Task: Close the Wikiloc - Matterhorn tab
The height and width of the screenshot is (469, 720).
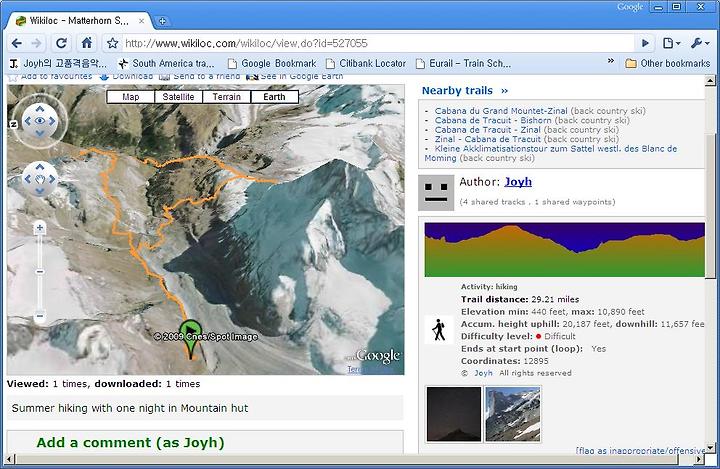Action: [x=141, y=21]
